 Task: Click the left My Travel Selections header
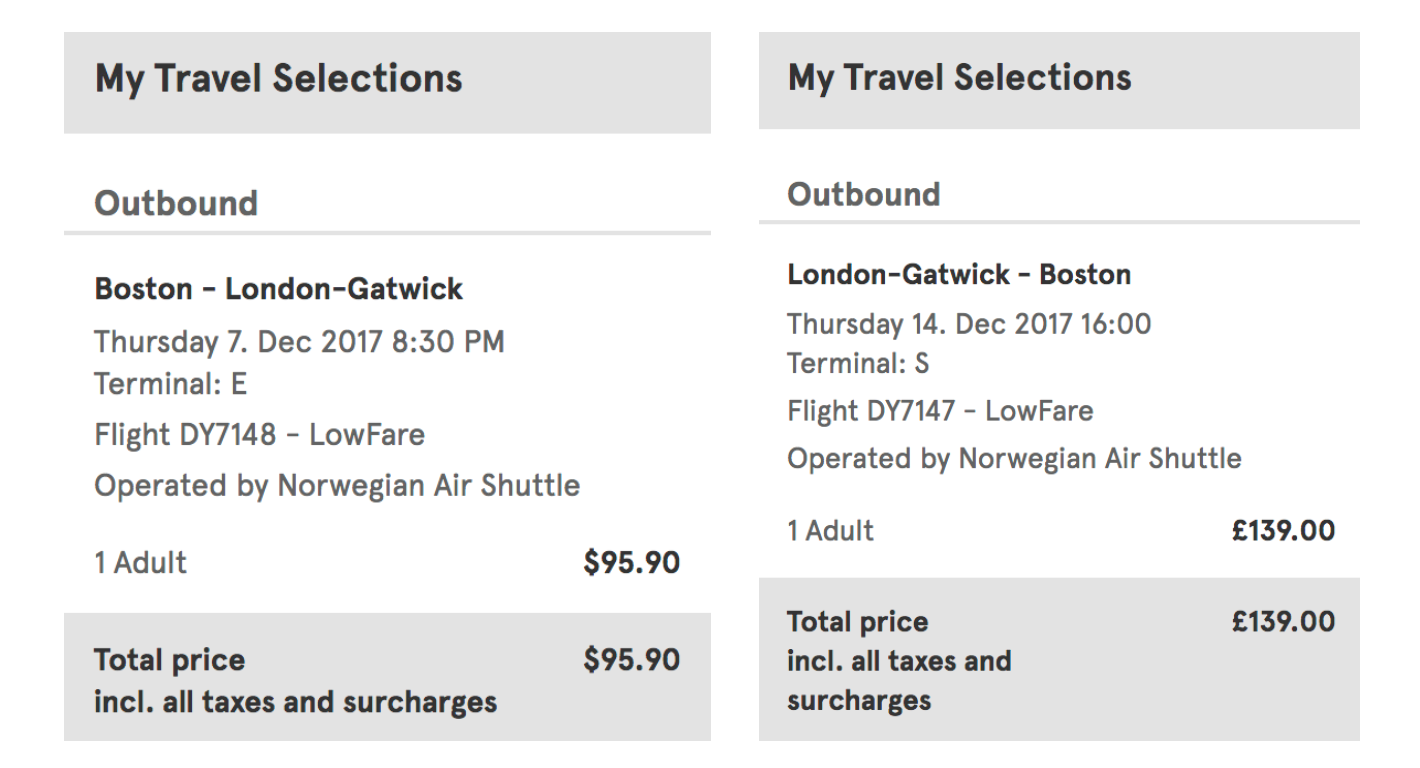278,79
